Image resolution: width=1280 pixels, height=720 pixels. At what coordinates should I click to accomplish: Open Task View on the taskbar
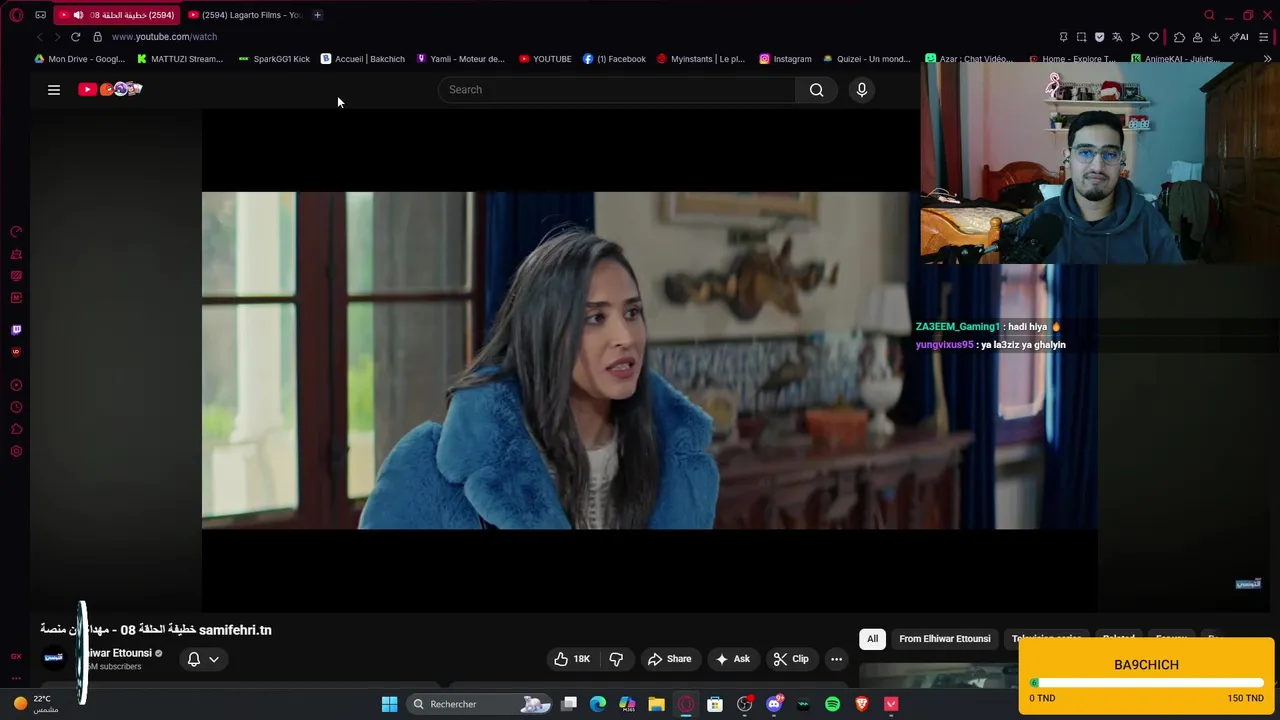coord(569,704)
